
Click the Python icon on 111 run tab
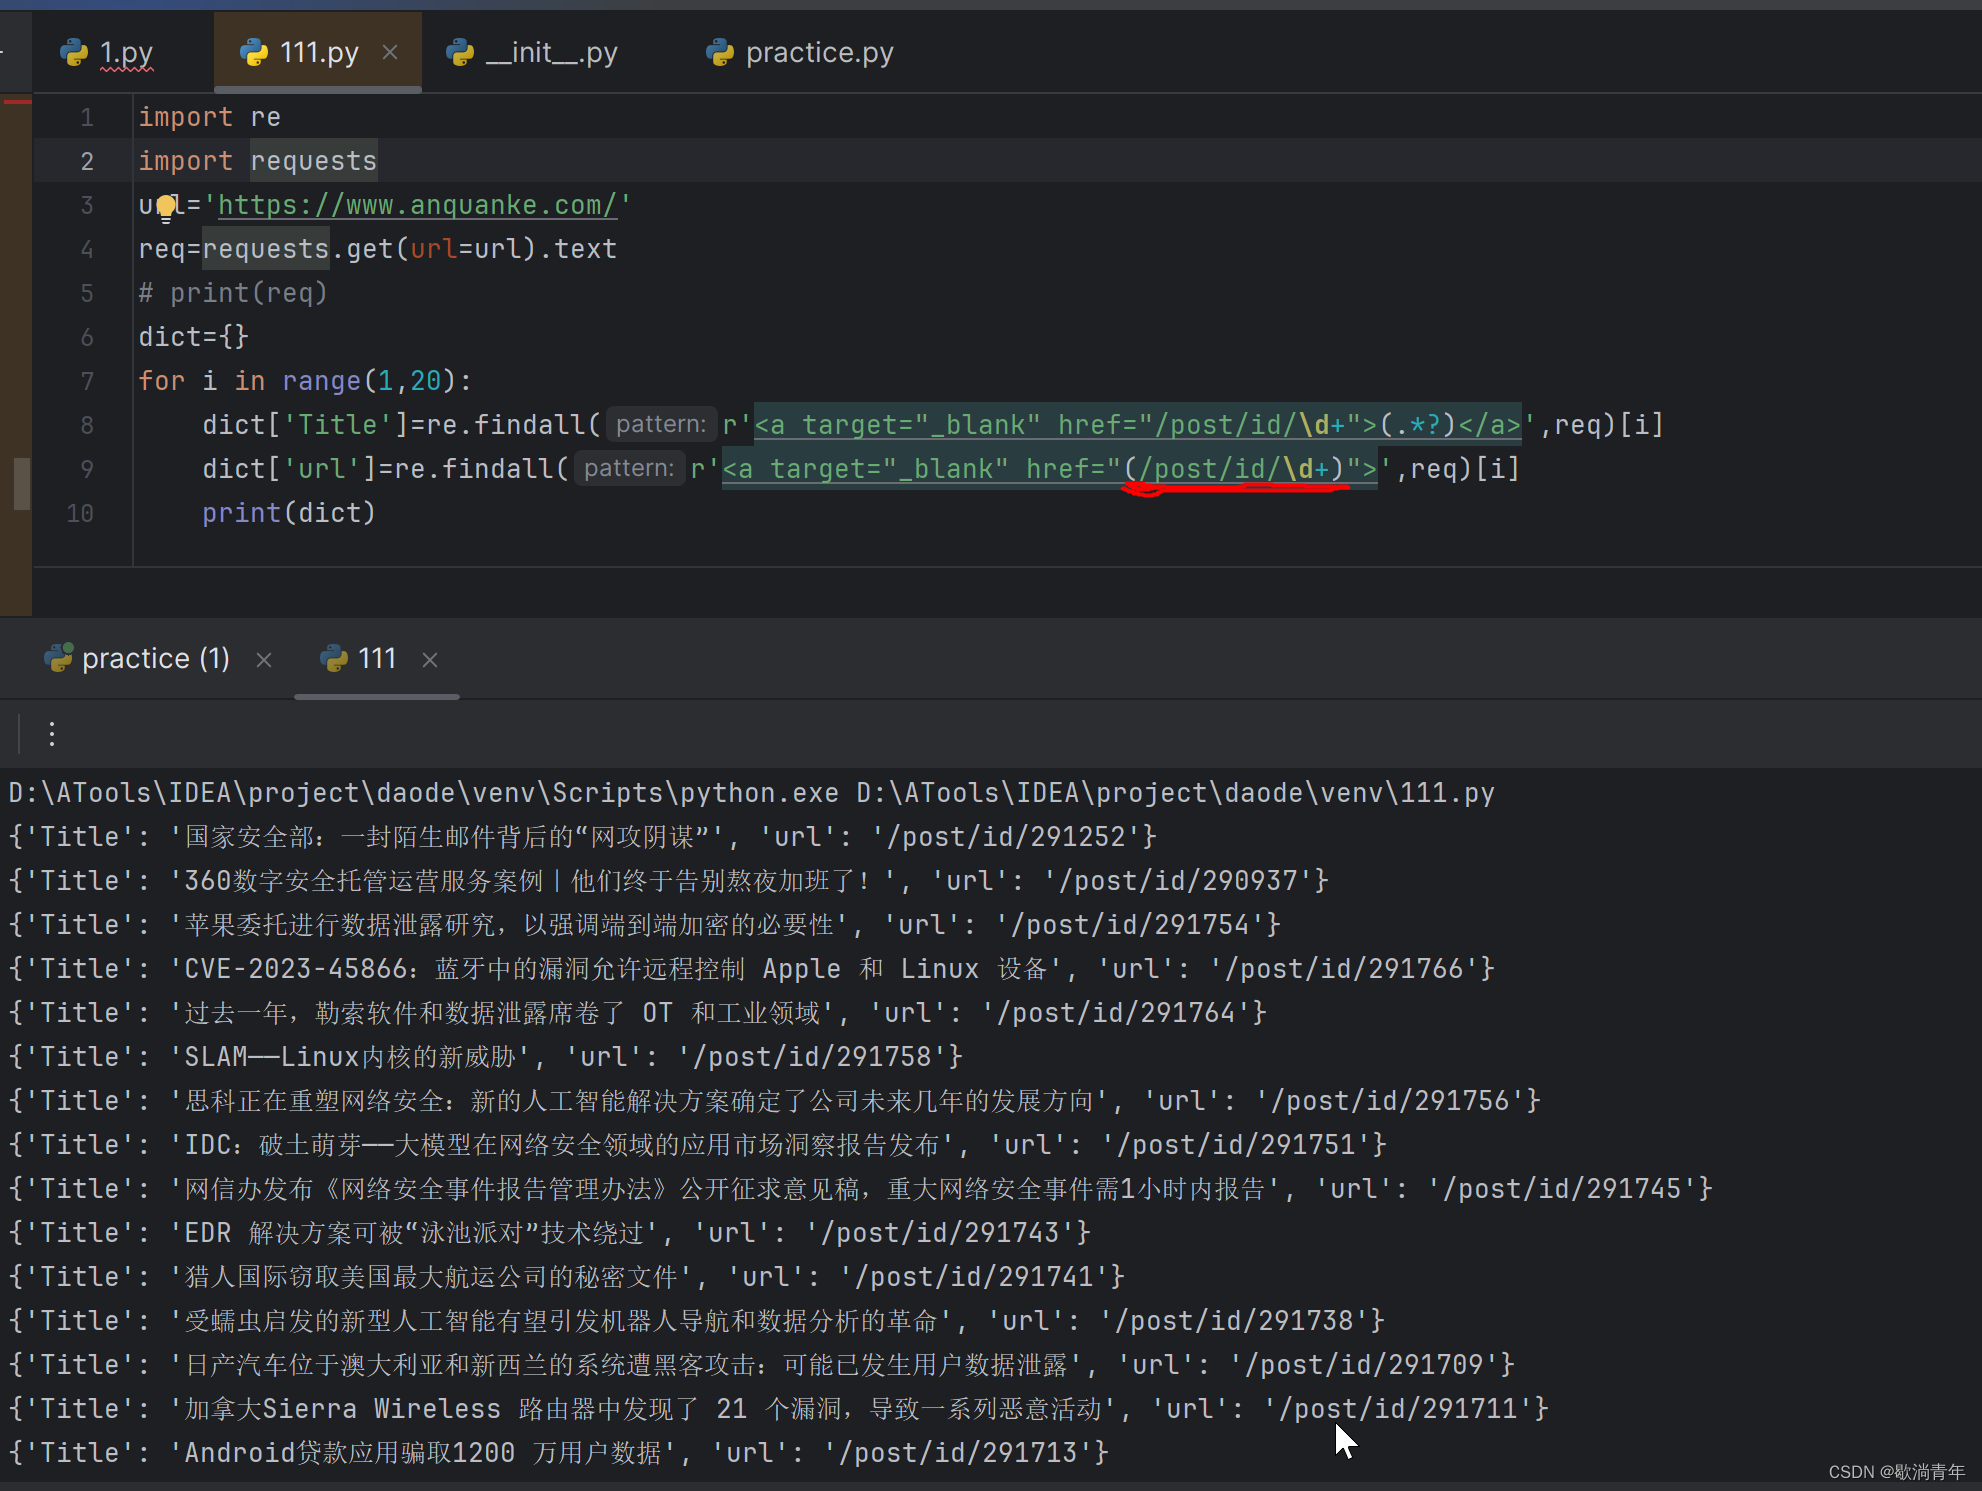click(x=334, y=659)
